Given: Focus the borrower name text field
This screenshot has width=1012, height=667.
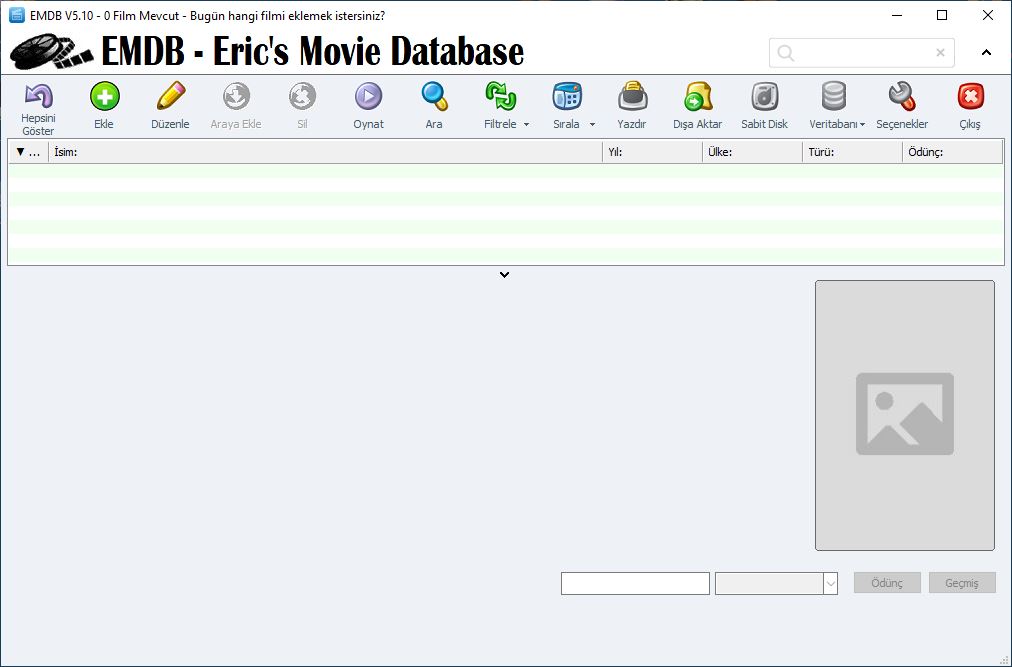Looking at the screenshot, I should point(635,583).
